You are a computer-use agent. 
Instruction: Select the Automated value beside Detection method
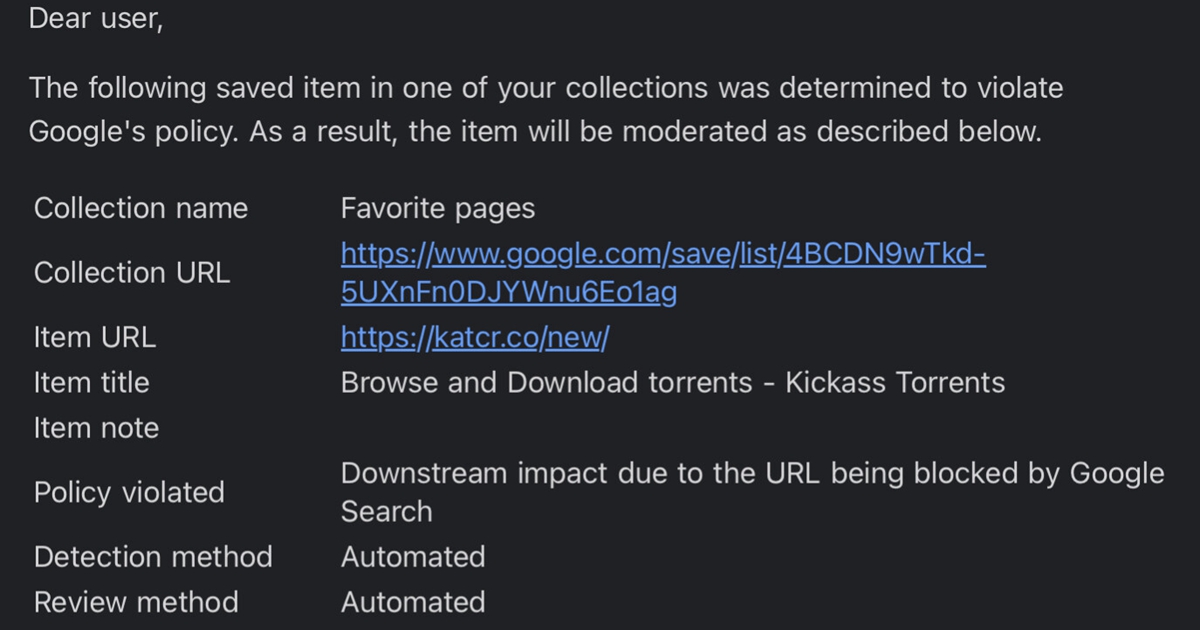click(413, 557)
